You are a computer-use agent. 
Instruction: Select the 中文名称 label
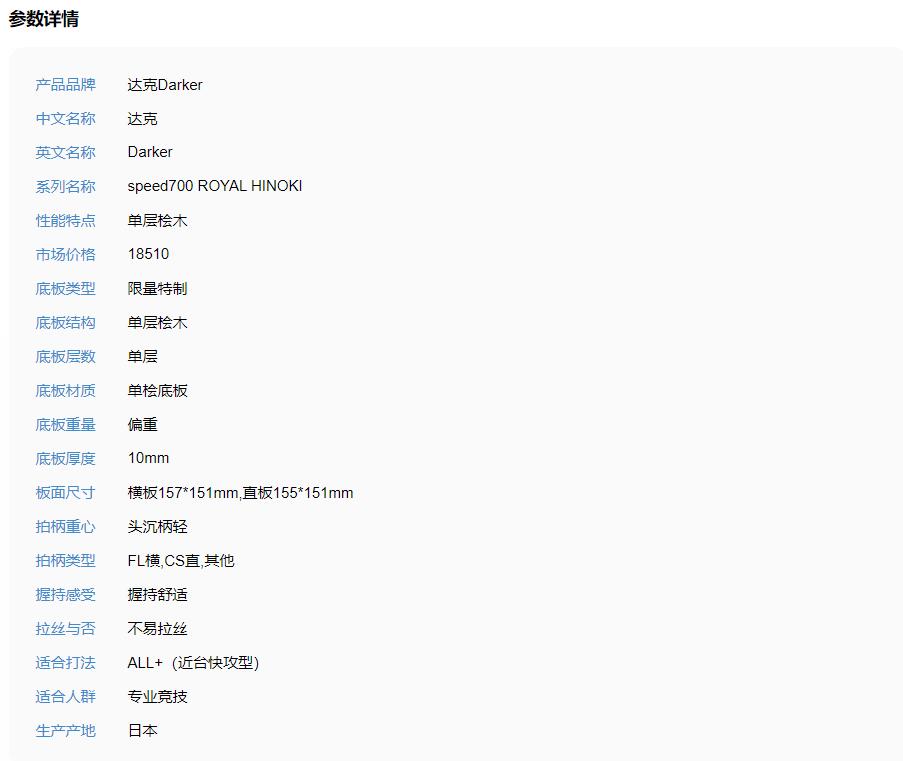[x=66, y=119]
